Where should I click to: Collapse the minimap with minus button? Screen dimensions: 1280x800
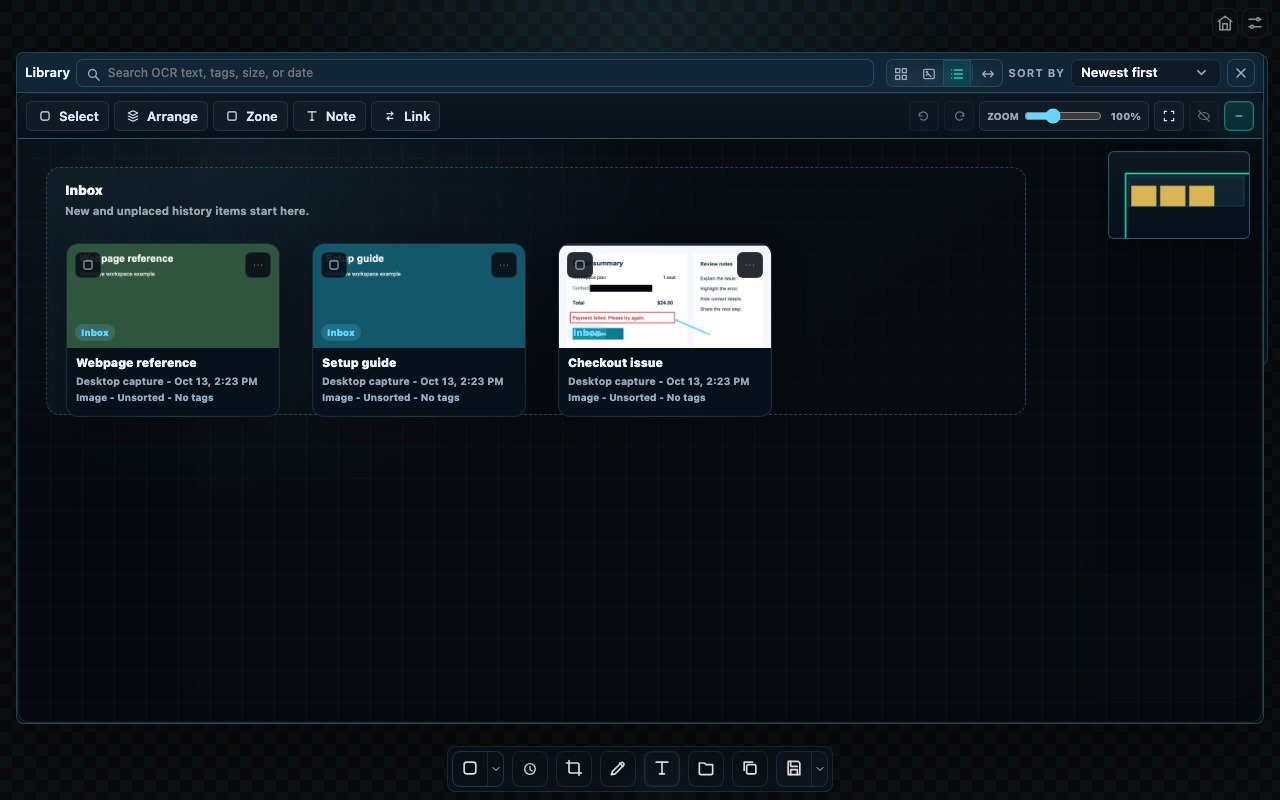(1239, 116)
